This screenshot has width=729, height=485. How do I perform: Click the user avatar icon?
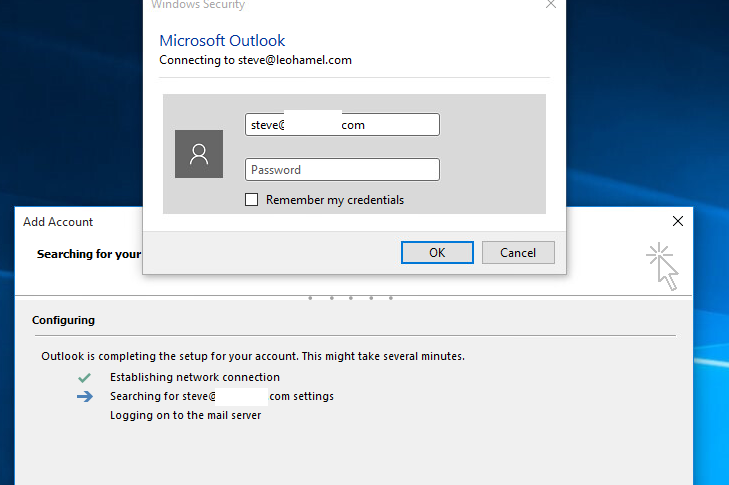(199, 154)
